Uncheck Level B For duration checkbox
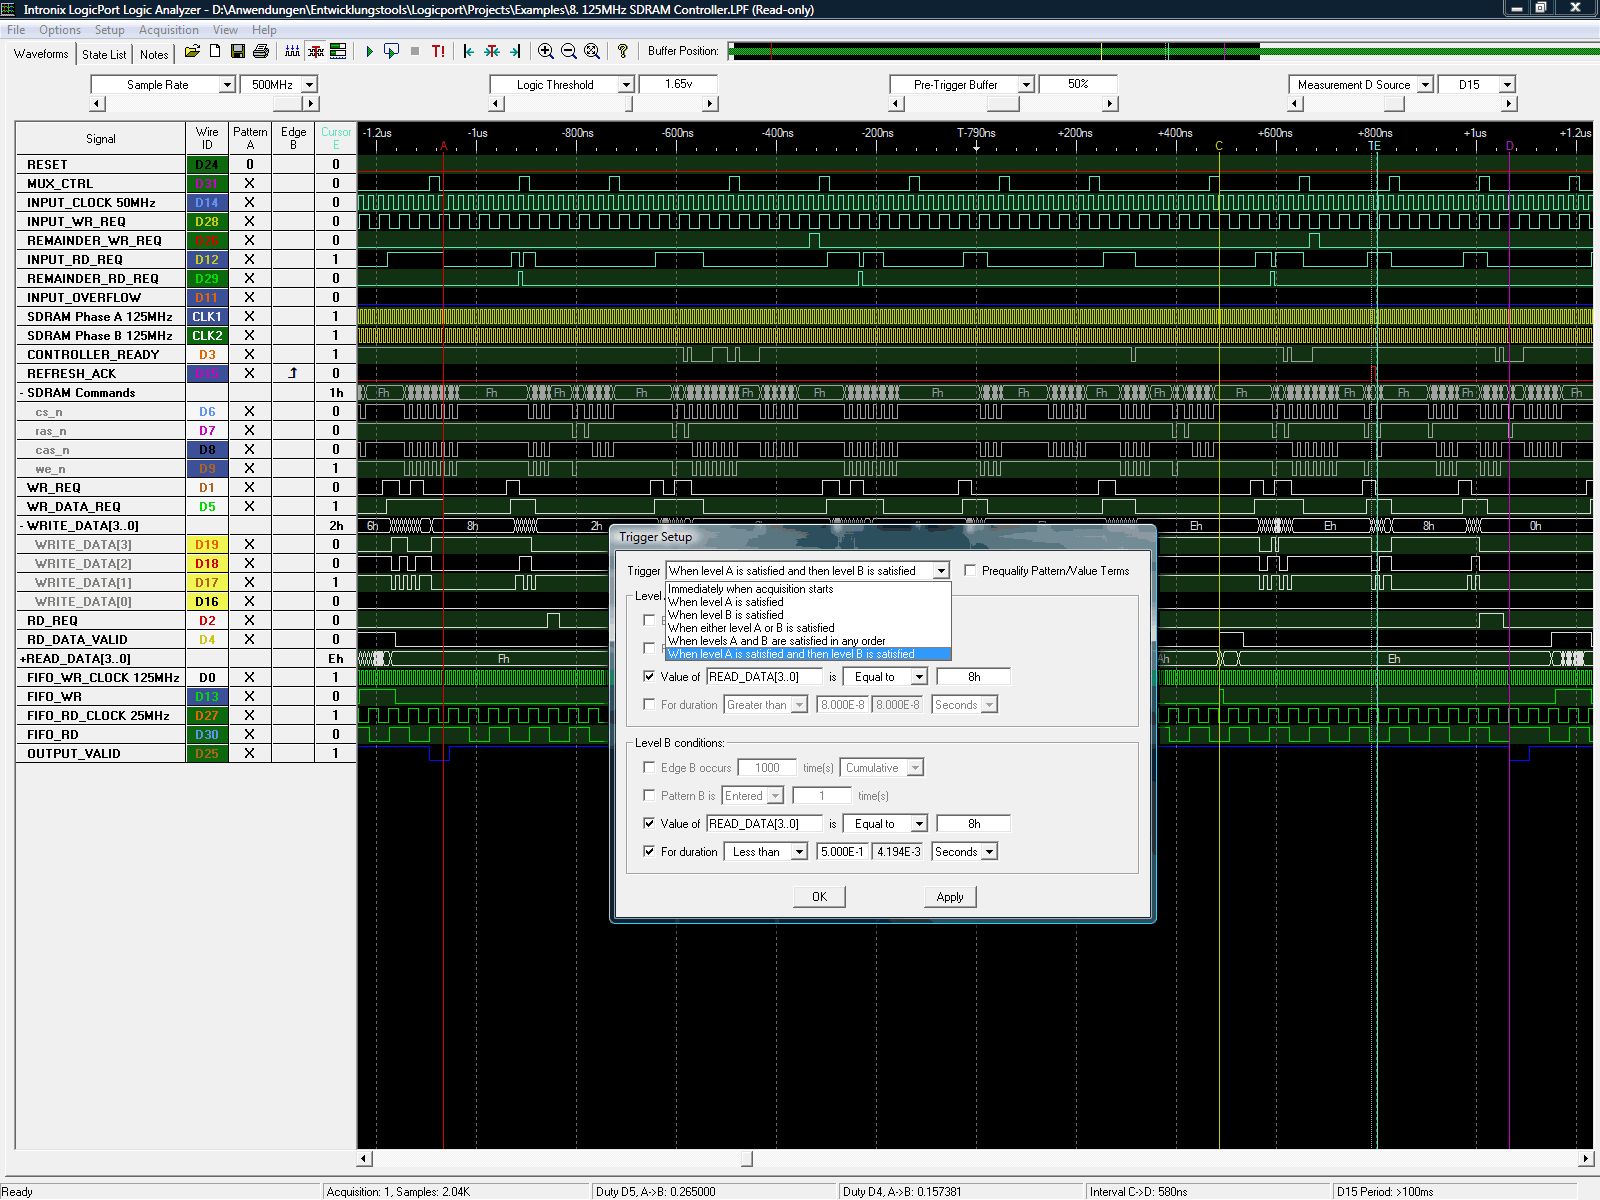This screenshot has height=1200, width=1600. point(650,851)
